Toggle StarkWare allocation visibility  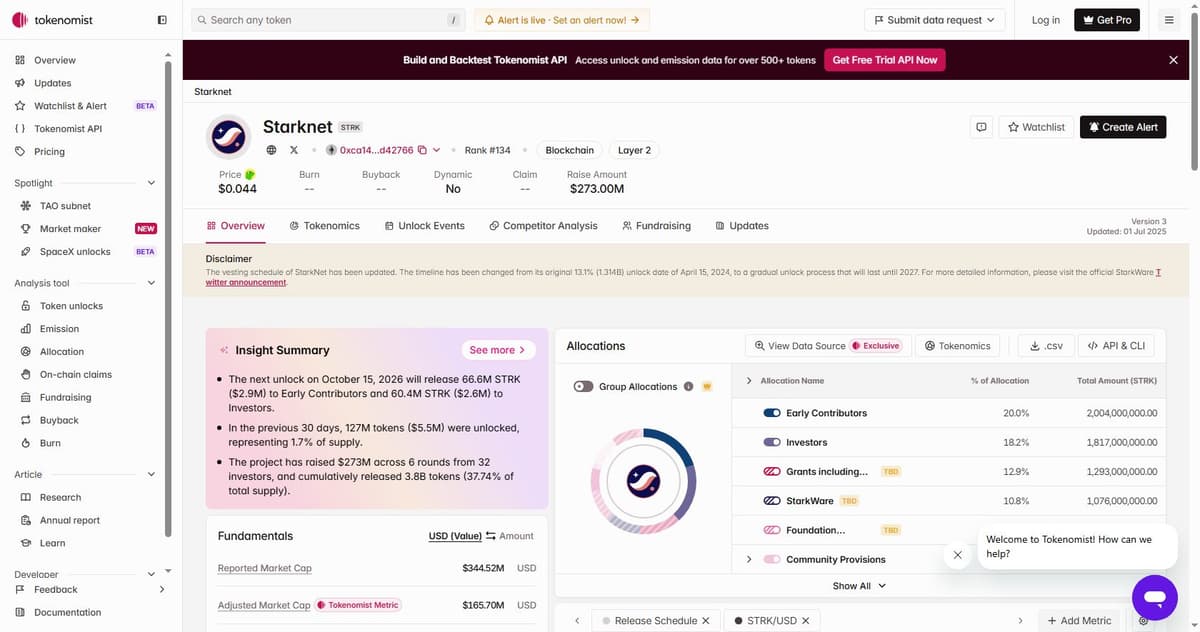point(772,500)
